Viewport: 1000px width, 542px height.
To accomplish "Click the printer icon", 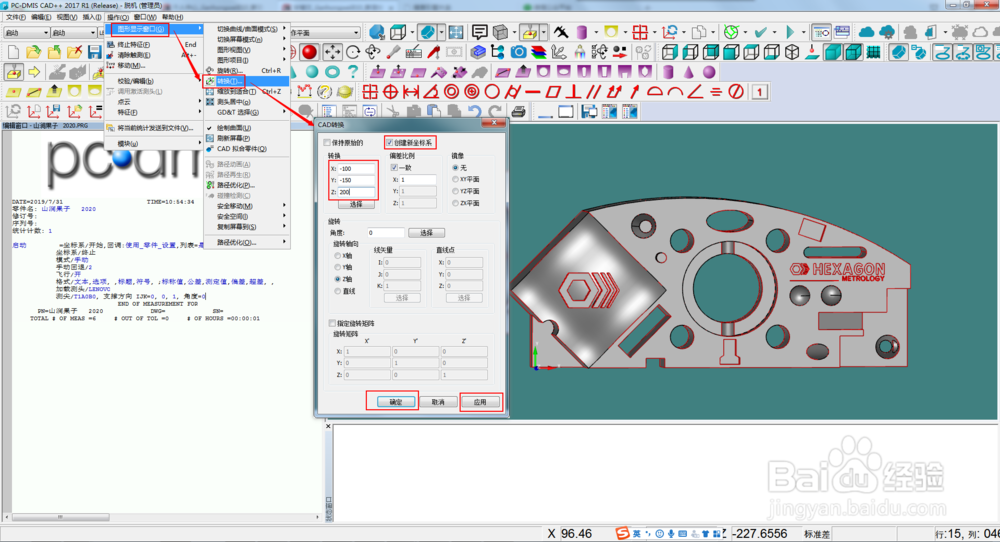I will click(518, 112).
